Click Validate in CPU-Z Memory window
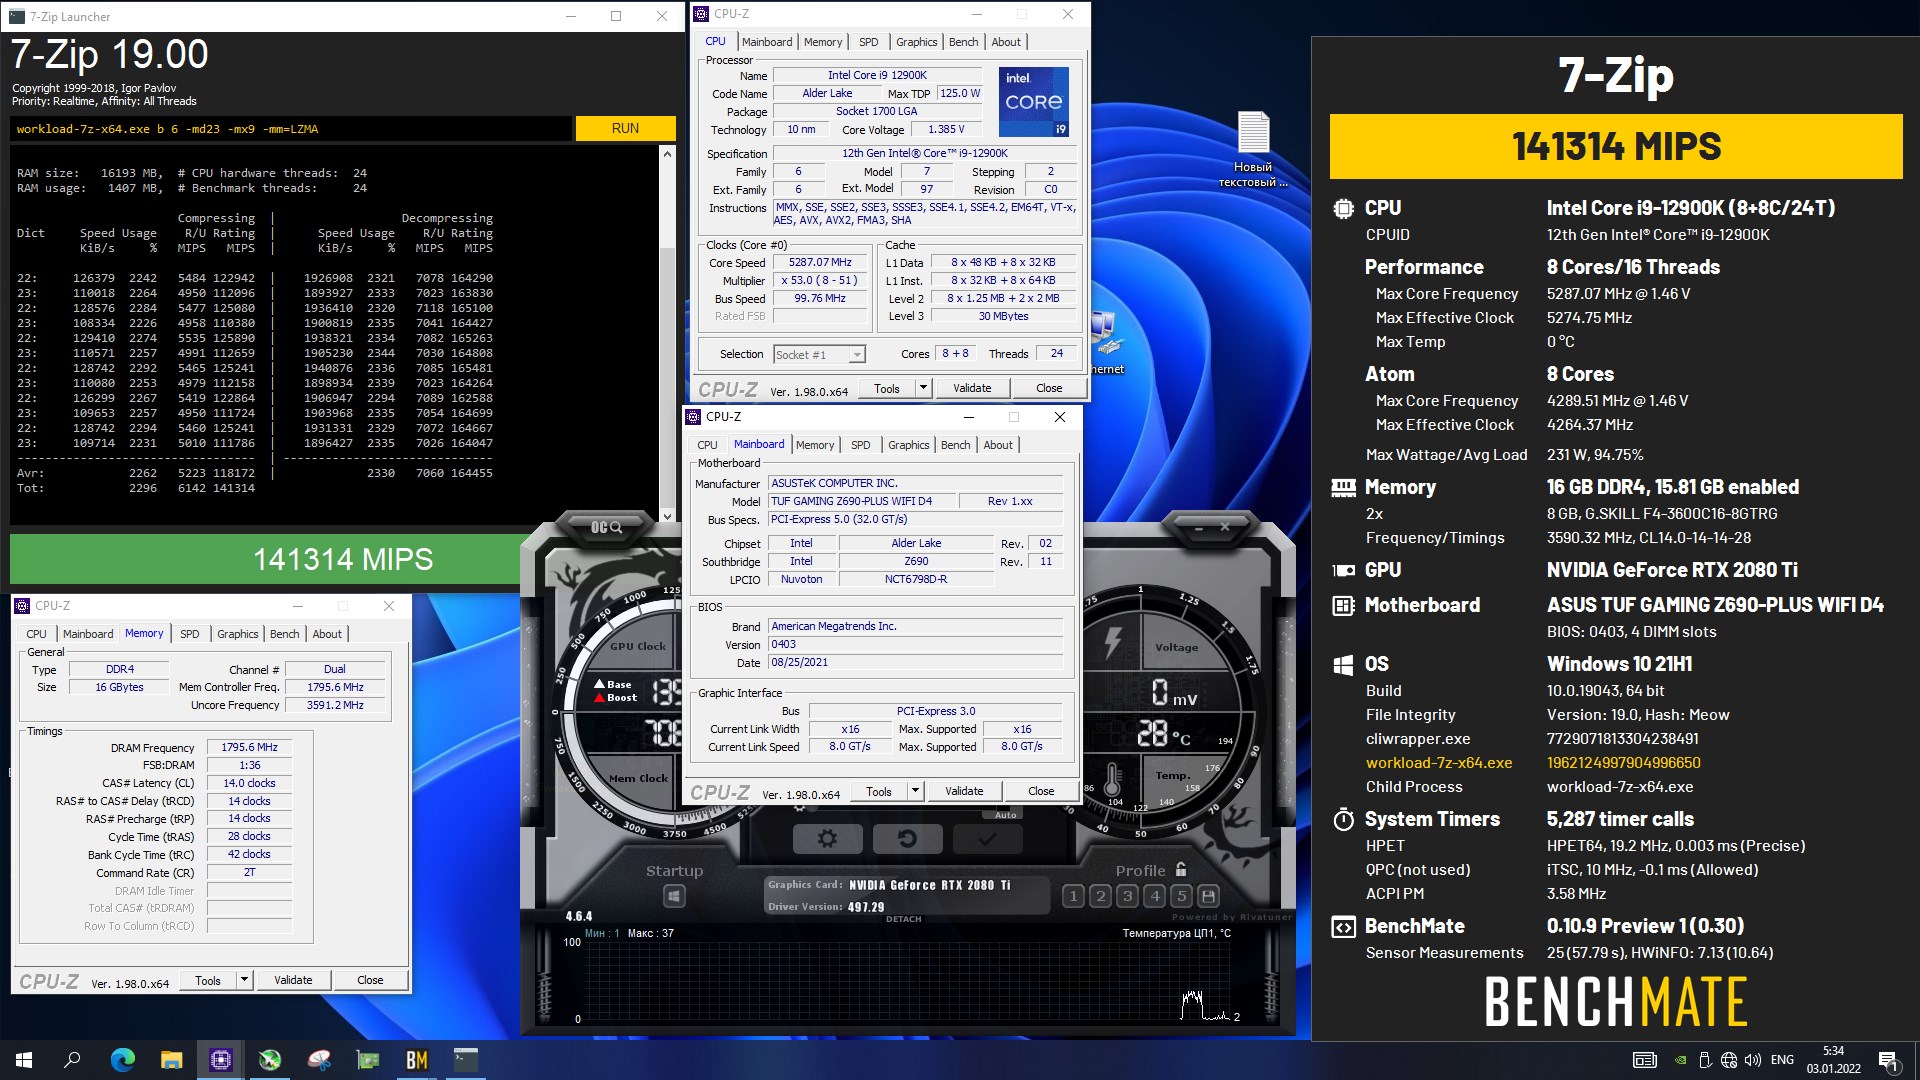This screenshot has height=1080, width=1920. tap(293, 980)
